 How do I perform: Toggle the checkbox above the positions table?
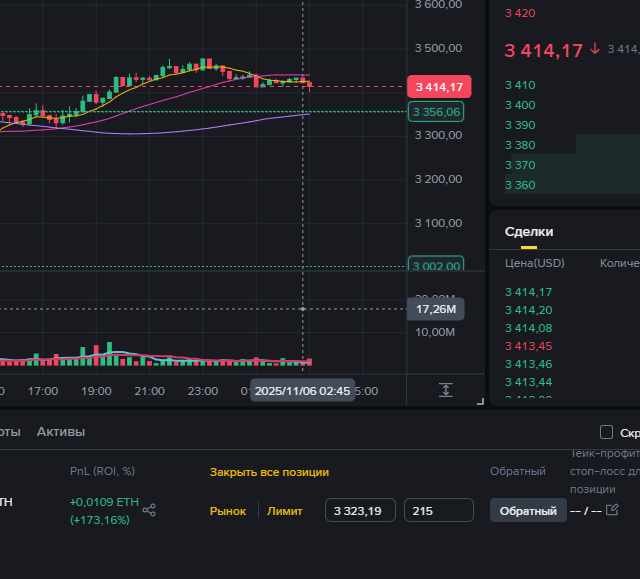[606, 432]
